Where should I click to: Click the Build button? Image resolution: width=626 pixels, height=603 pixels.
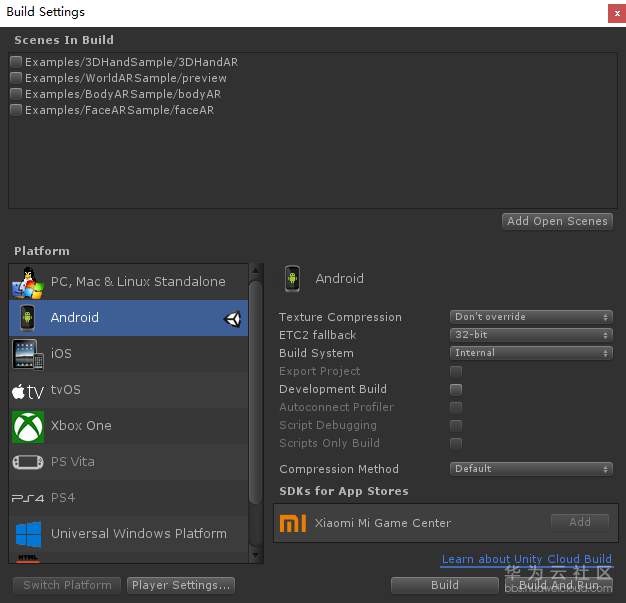pyautogui.click(x=445, y=585)
